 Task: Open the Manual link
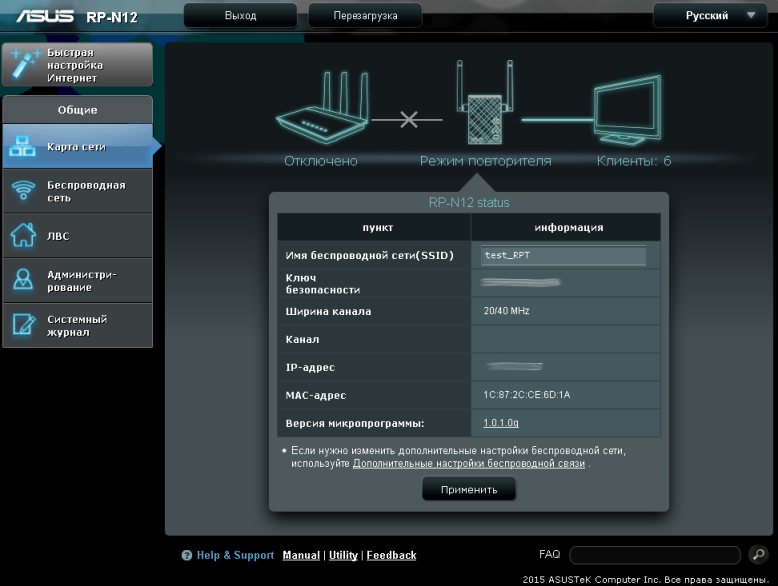[x=301, y=555]
